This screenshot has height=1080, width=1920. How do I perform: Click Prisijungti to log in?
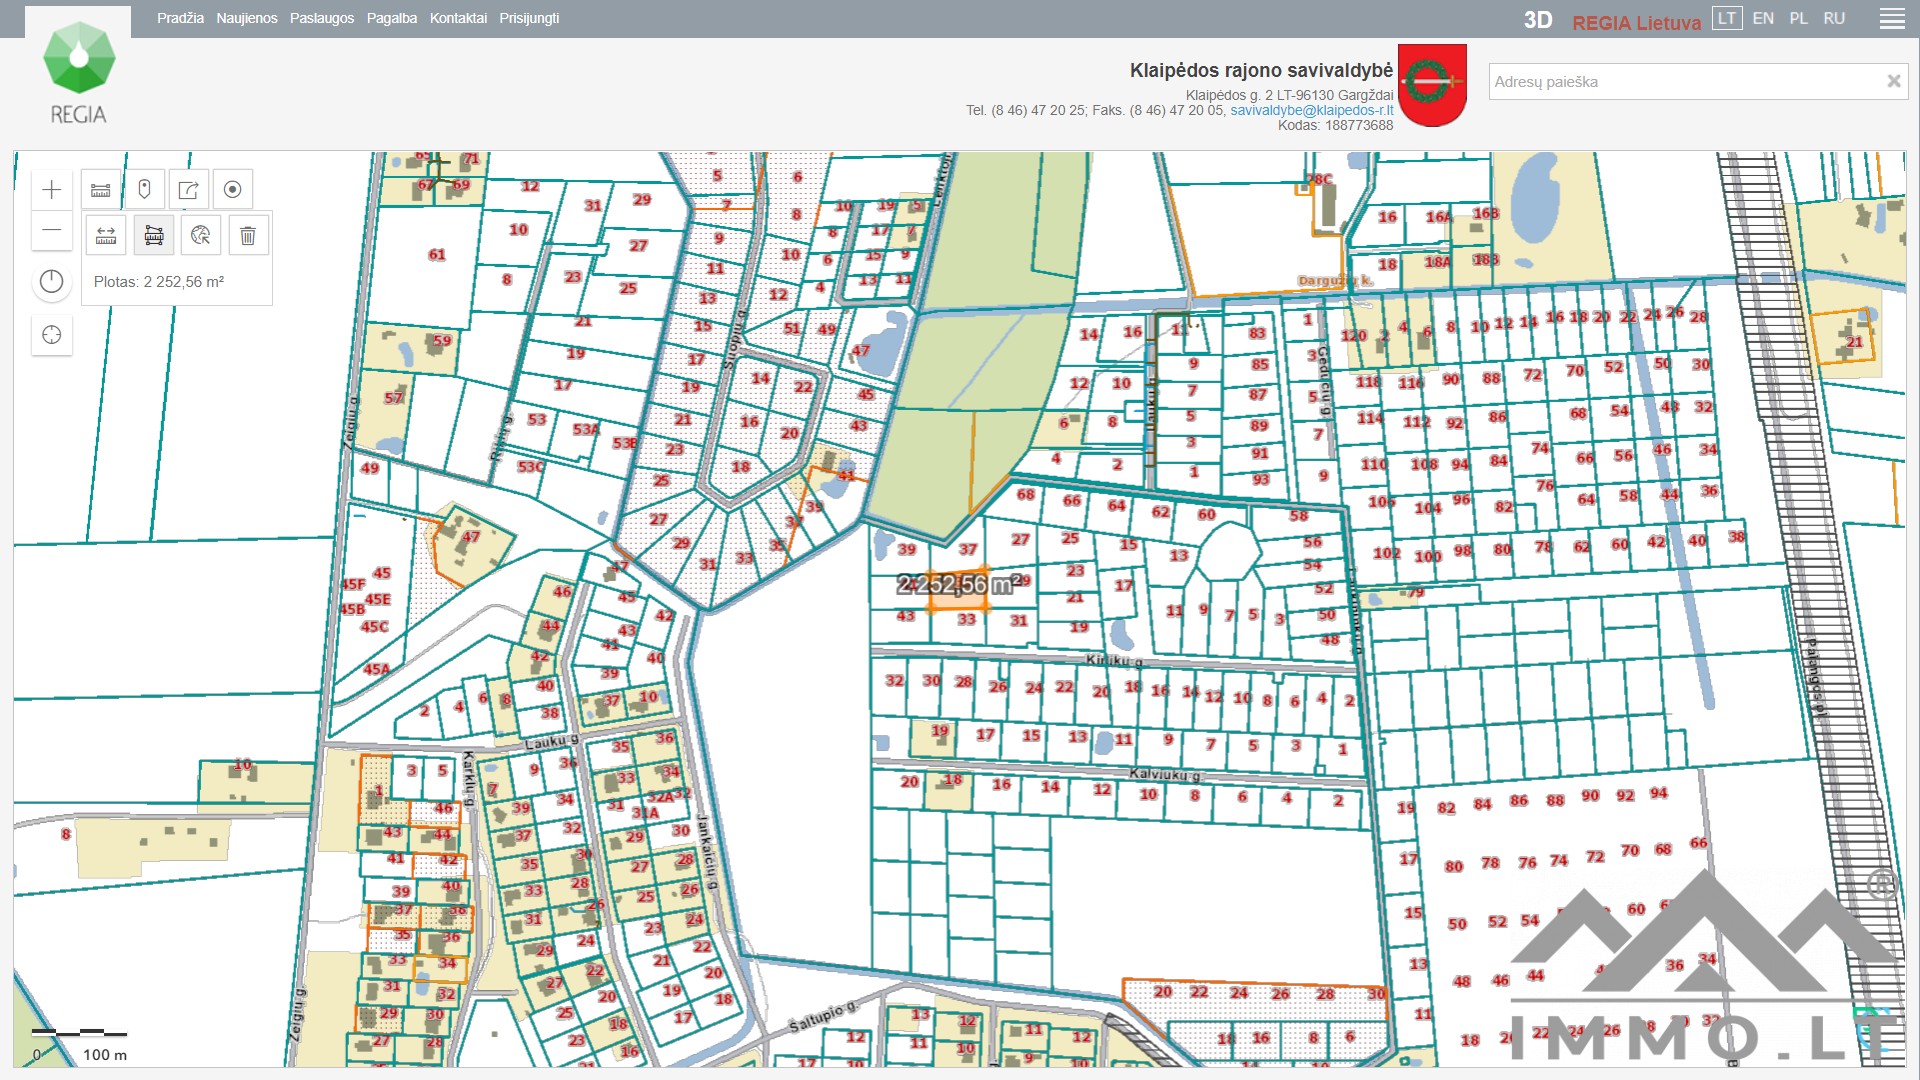(529, 18)
